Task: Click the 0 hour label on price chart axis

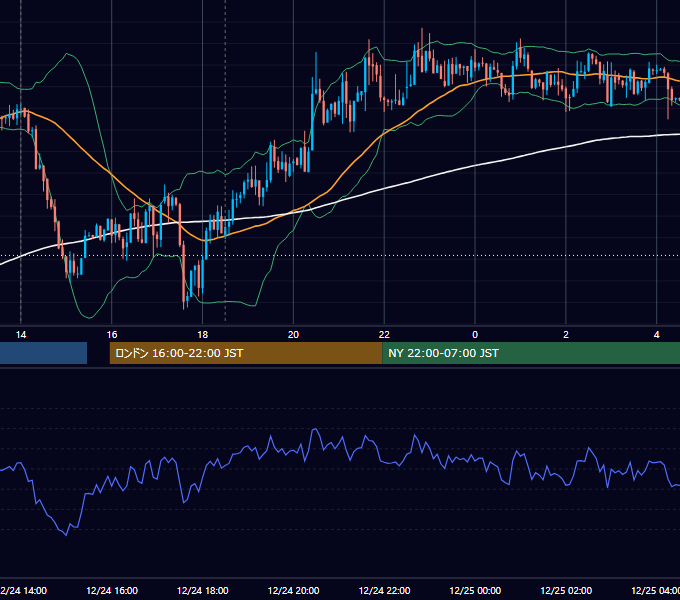Action: coord(475,334)
